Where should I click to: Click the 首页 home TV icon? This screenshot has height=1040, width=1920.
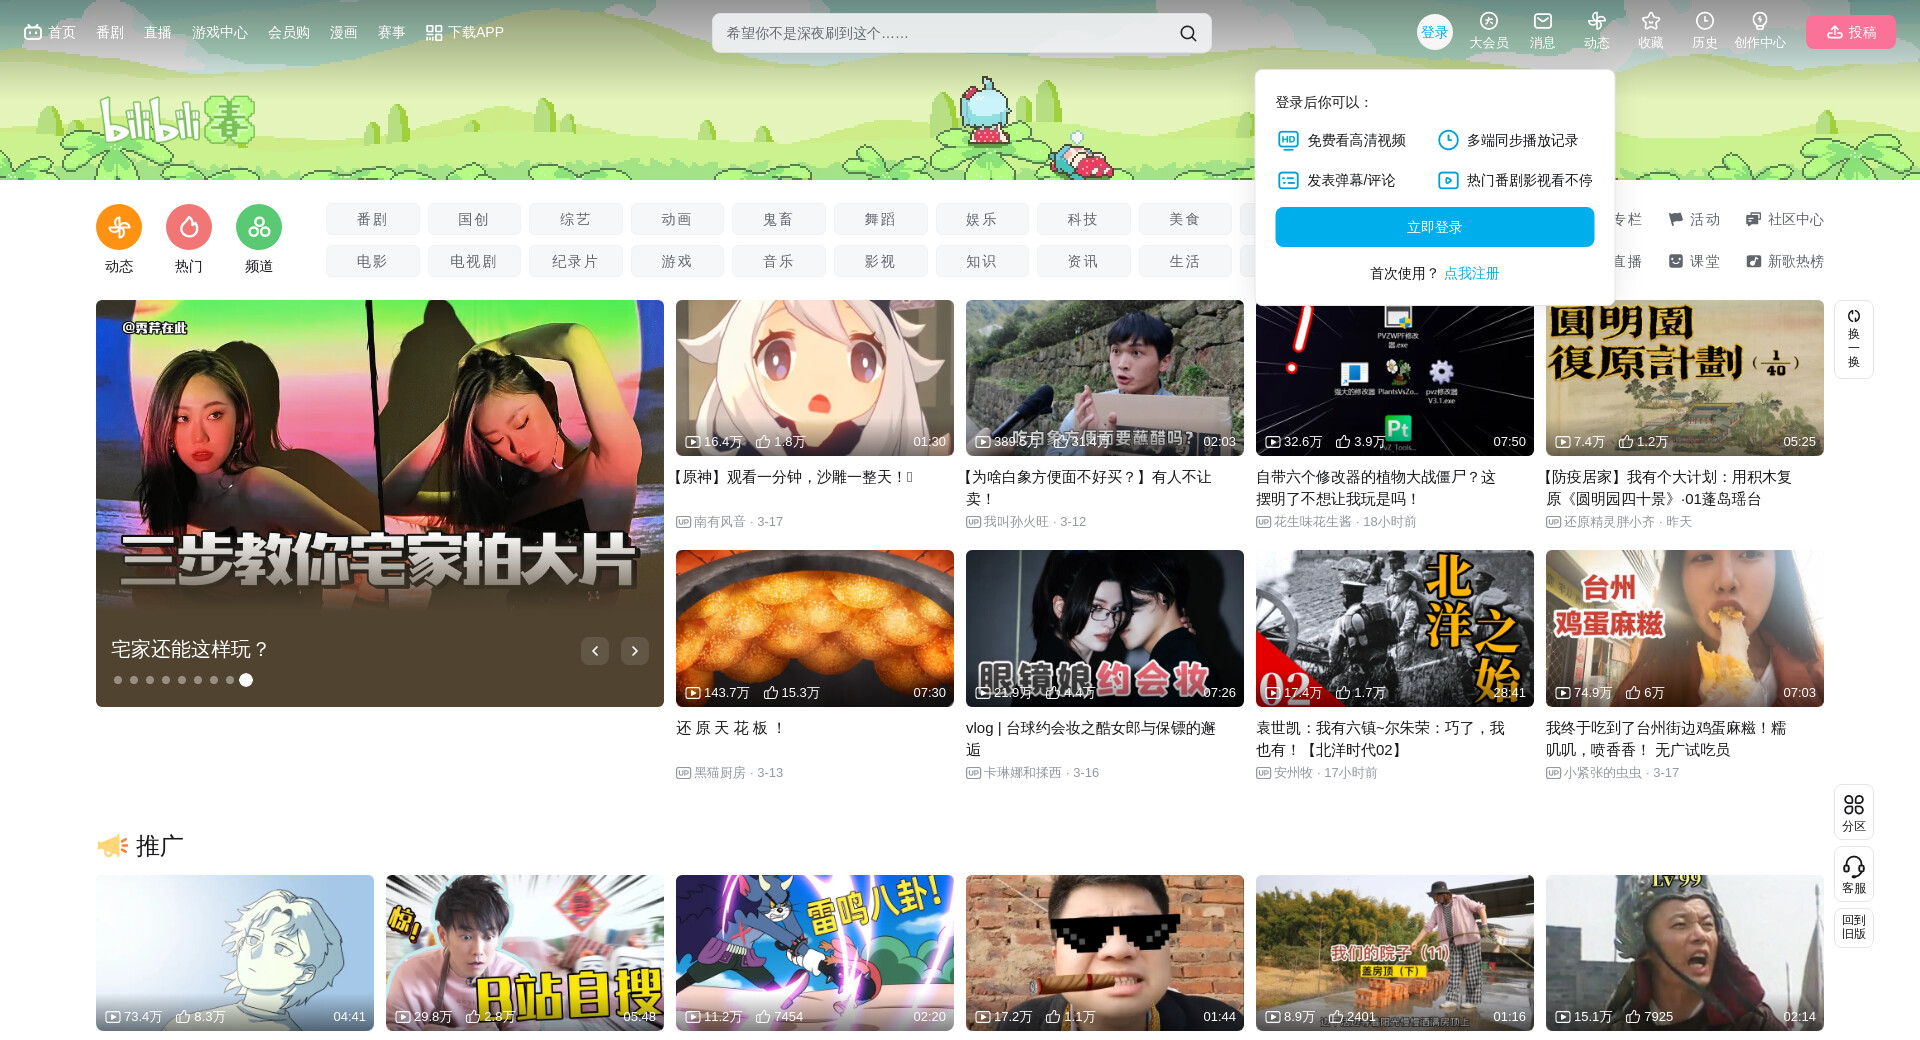pyautogui.click(x=33, y=32)
